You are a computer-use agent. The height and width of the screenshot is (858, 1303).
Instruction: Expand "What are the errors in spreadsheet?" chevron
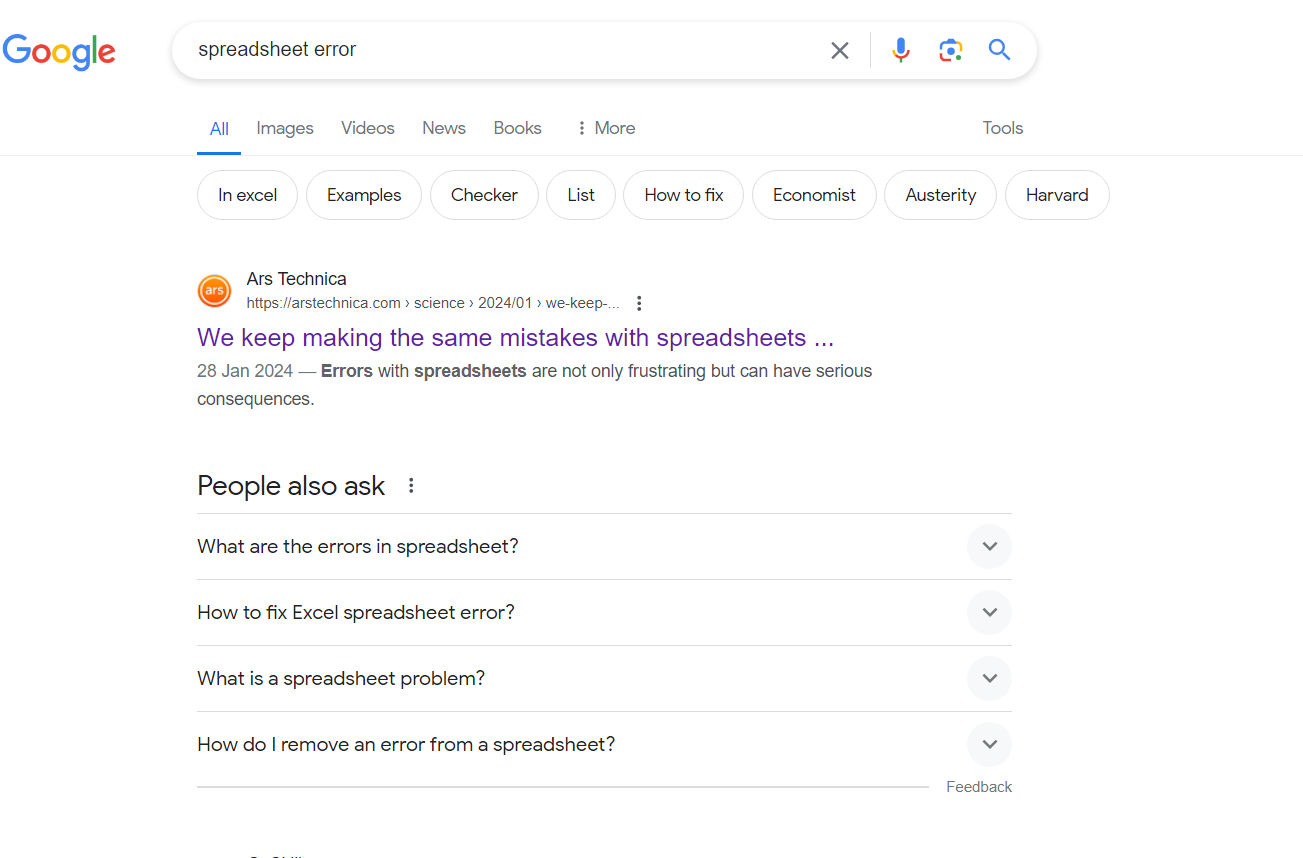990,546
